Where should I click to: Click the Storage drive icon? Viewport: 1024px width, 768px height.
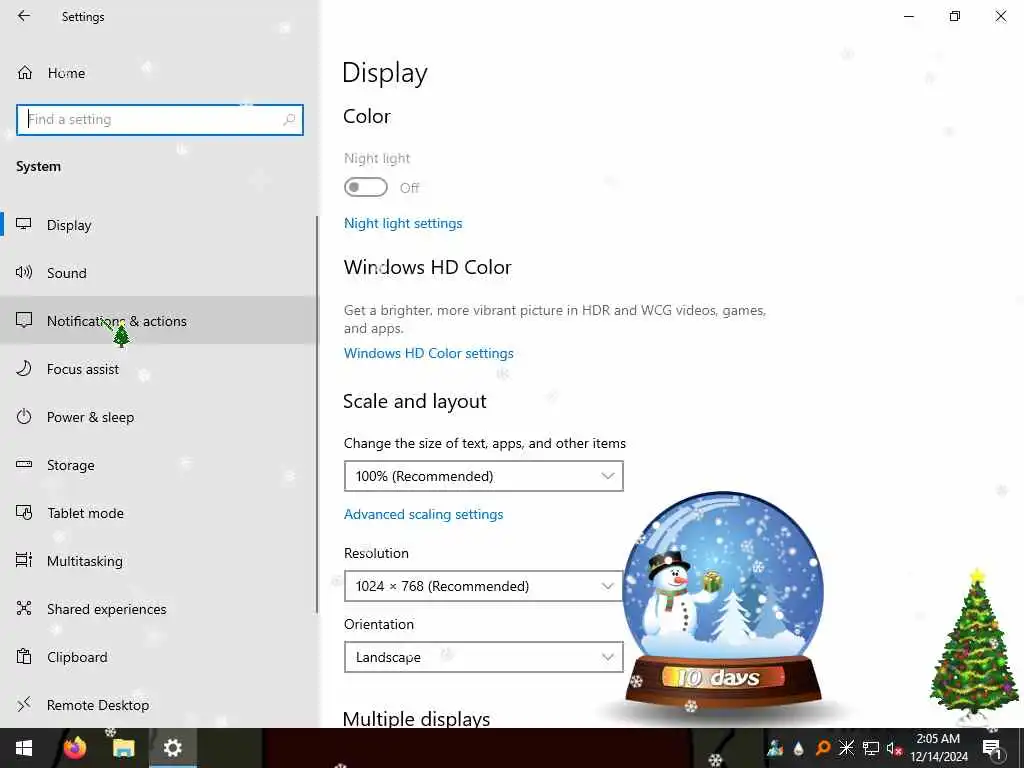click(24, 464)
